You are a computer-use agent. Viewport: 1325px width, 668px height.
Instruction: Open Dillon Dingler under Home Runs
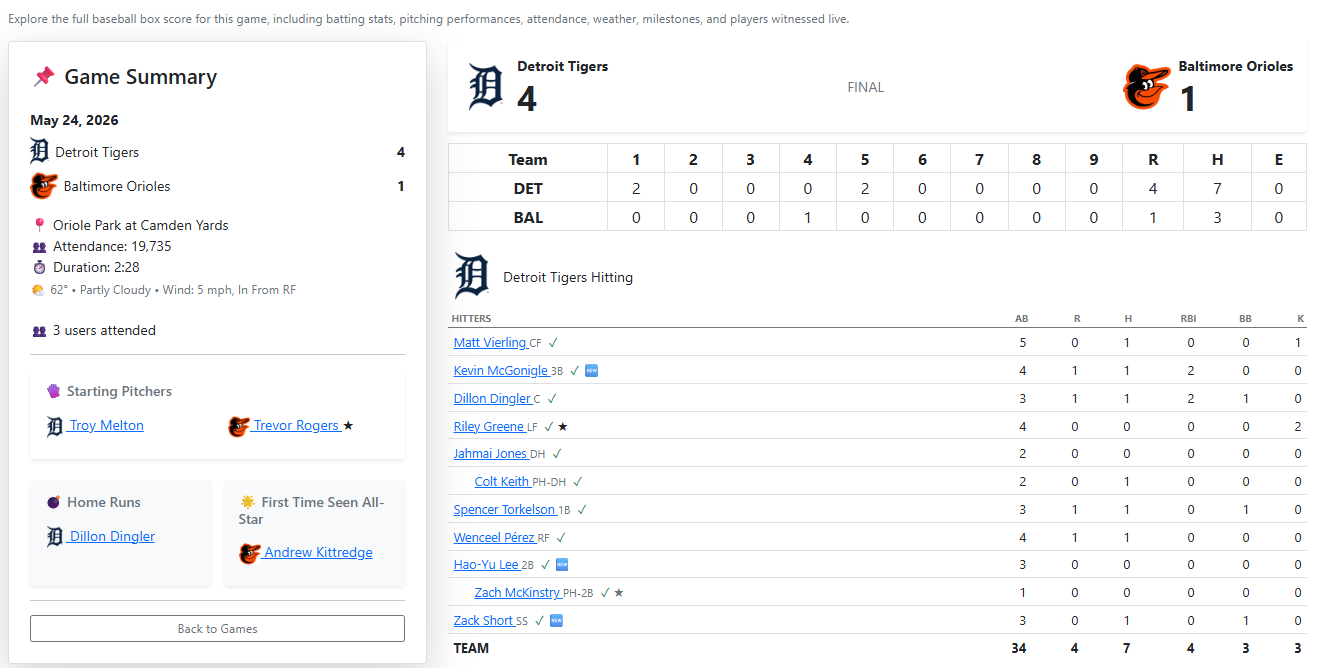[112, 537]
